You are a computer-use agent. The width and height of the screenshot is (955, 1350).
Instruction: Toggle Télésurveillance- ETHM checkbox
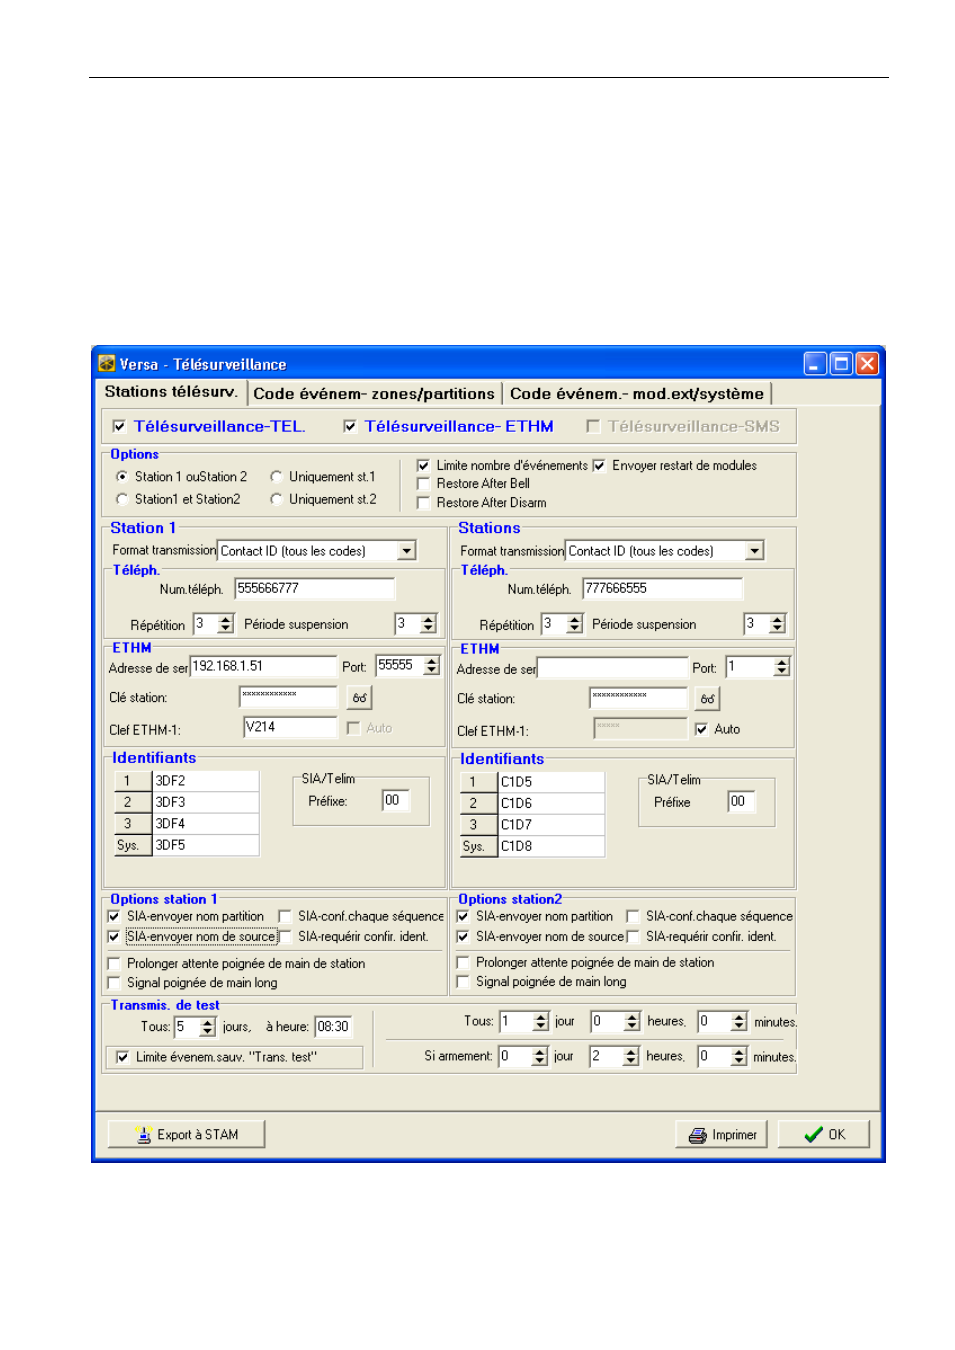(x=350, y=426)
